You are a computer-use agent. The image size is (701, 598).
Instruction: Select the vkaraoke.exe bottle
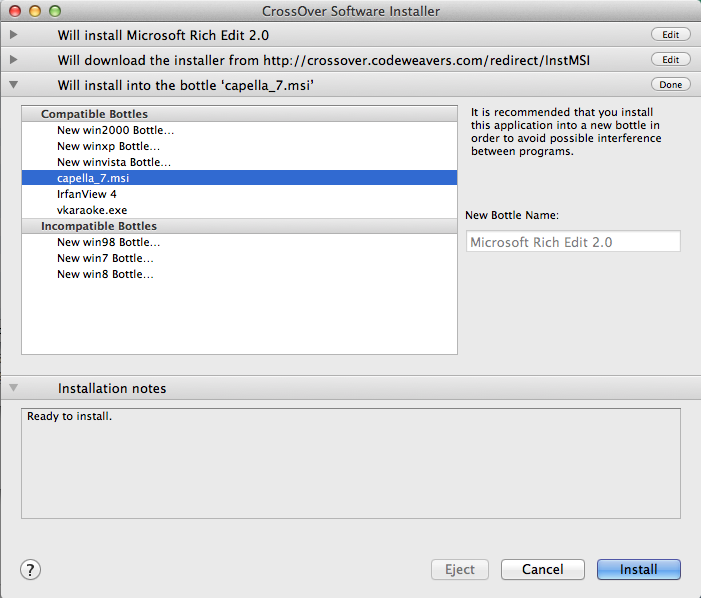click(239, 210)
